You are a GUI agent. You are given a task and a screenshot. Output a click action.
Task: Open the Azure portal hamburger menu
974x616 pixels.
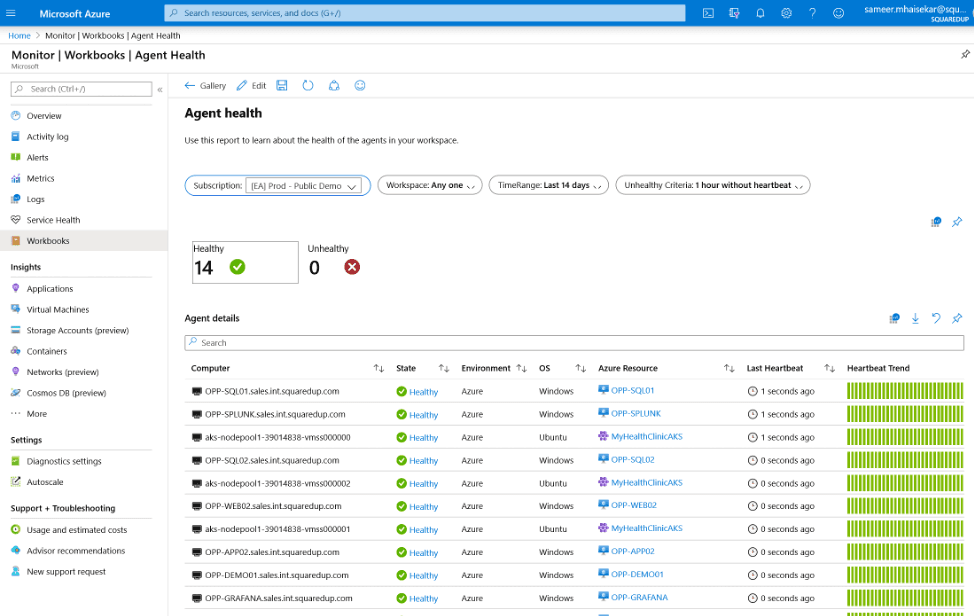[11, 13]
